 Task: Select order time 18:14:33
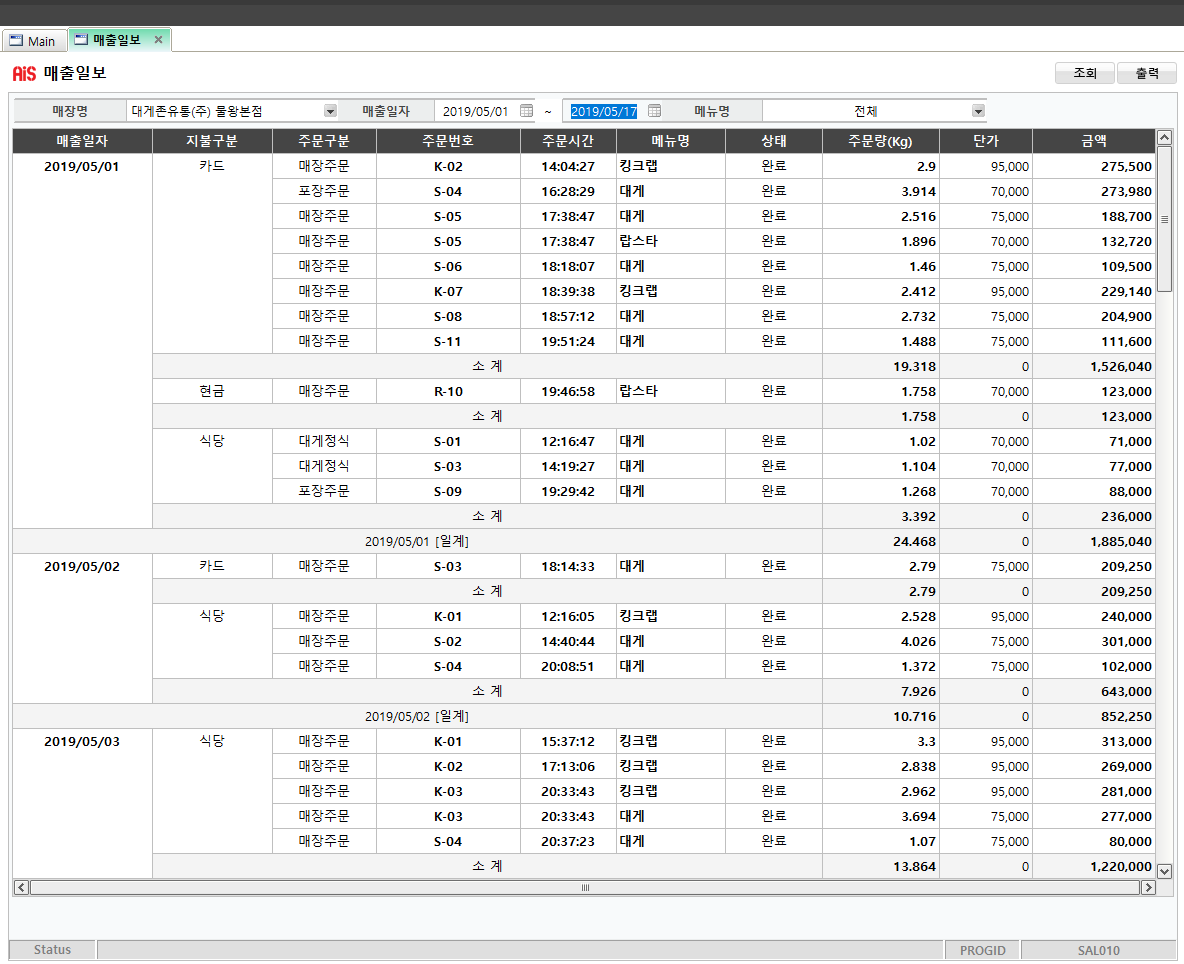[568, 567]
